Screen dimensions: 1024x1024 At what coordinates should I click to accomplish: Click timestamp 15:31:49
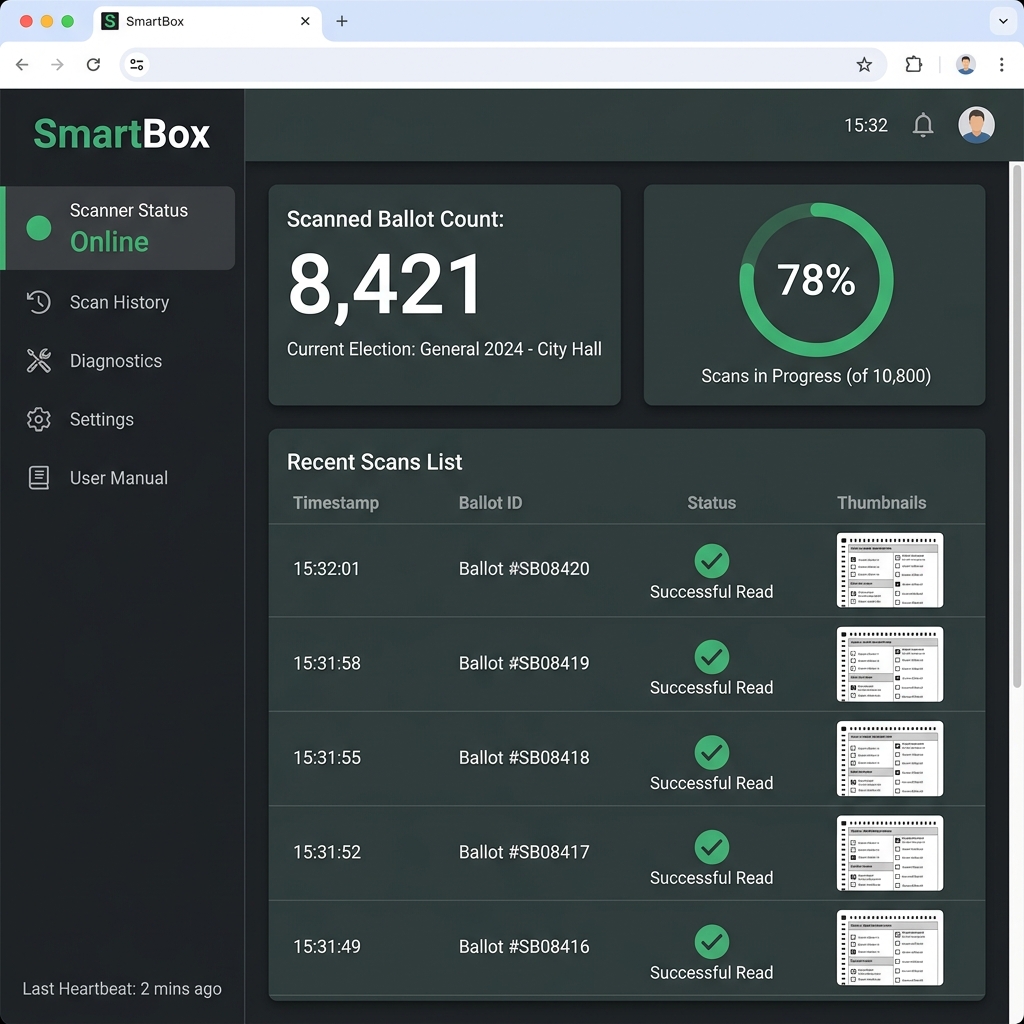(327, 947)
